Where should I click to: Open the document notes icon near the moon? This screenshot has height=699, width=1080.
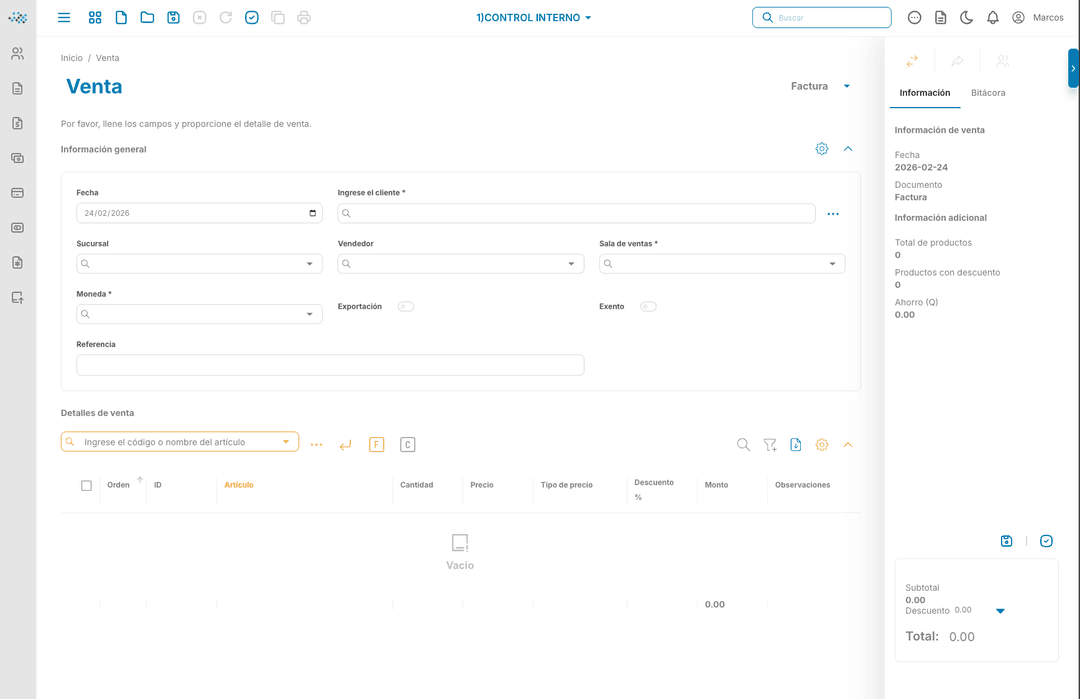(x=940, y=18)
